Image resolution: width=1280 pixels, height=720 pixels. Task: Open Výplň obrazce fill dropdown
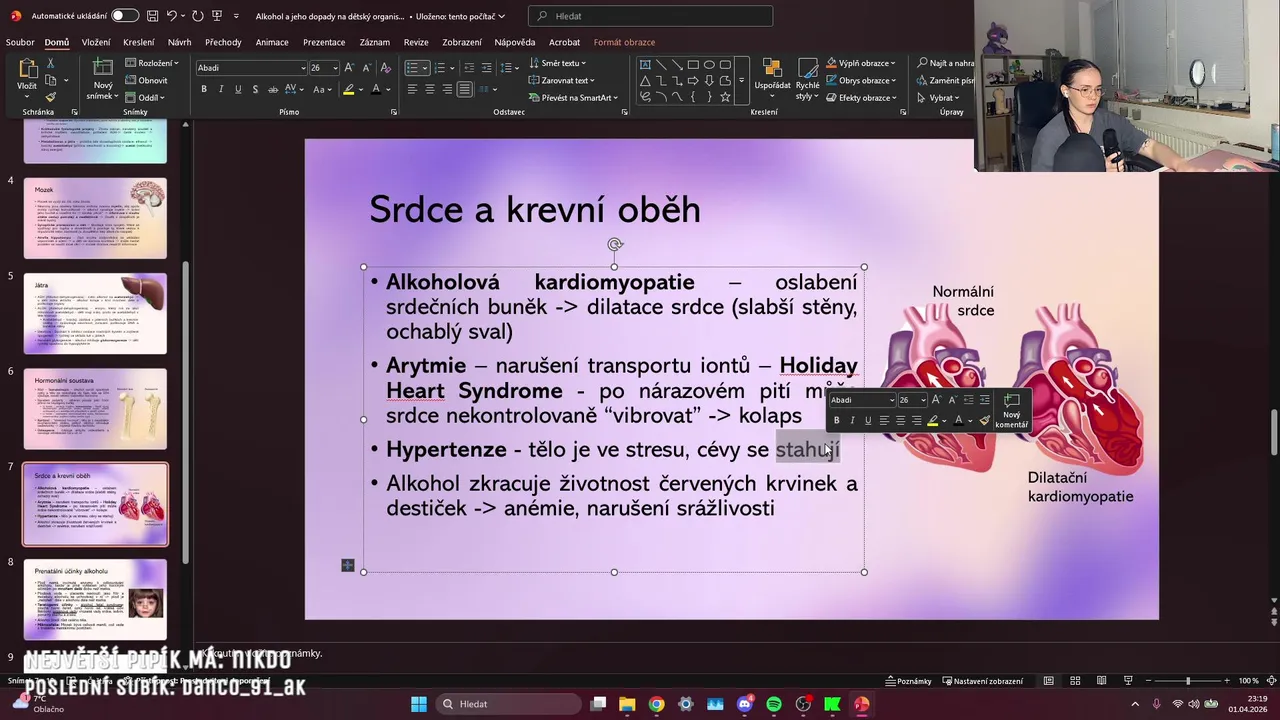click(x=861, y=63)
